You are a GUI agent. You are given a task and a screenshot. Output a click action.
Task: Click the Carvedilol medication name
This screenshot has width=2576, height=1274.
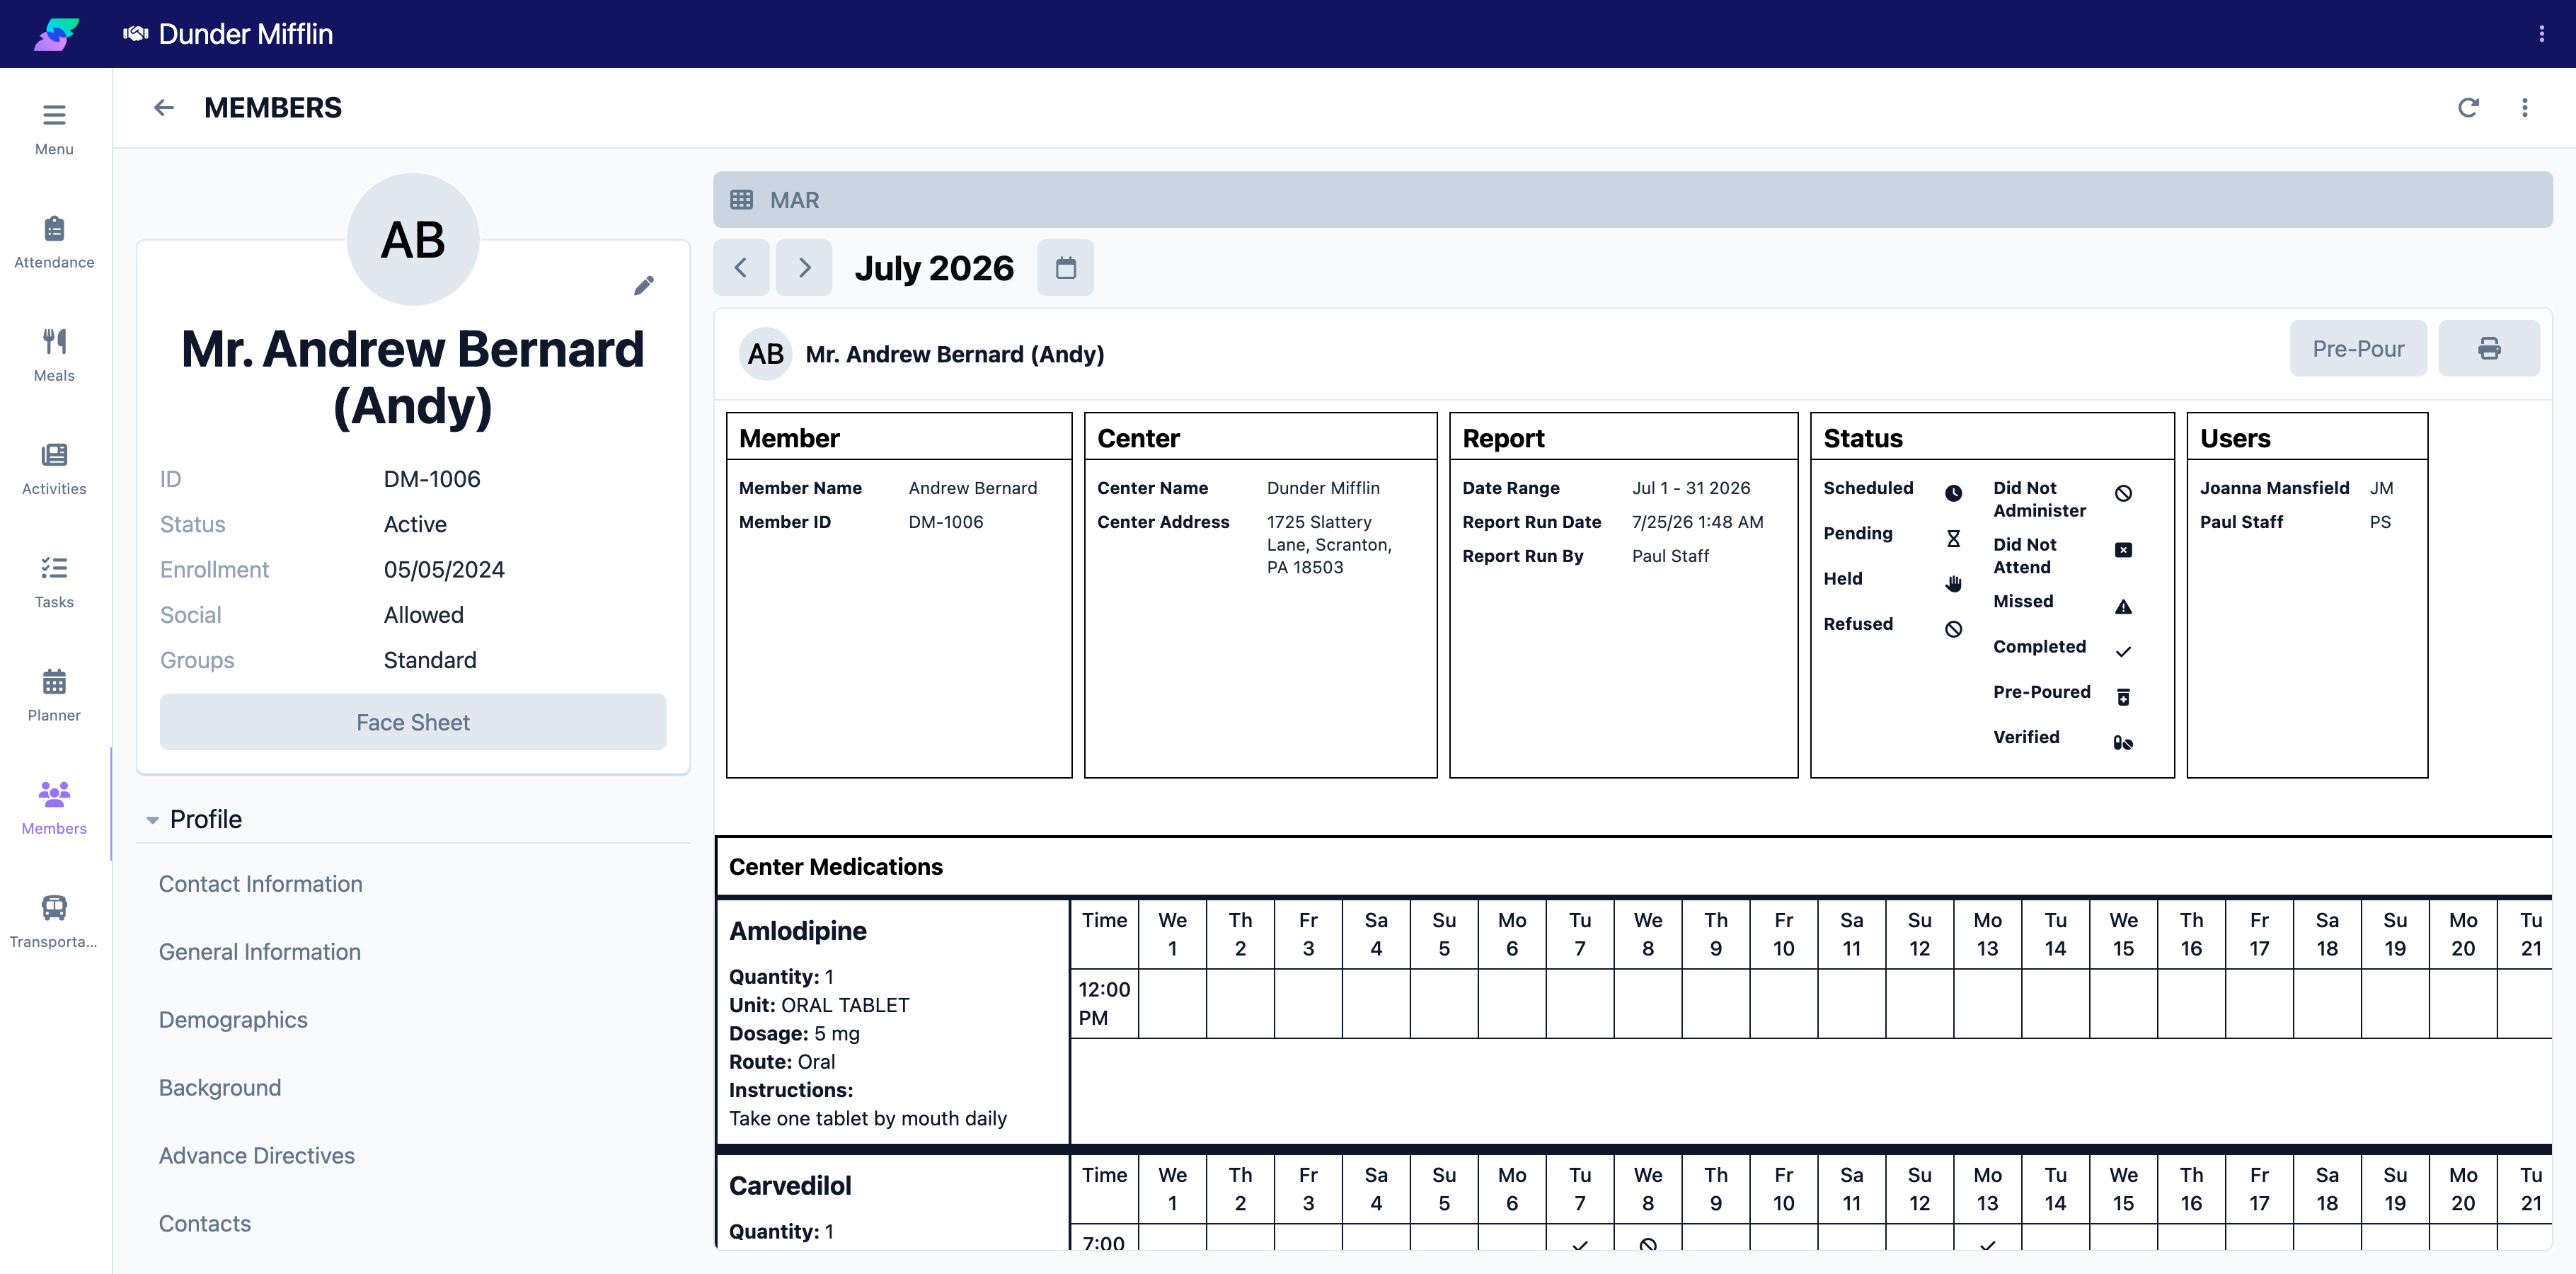[790, 1186]
